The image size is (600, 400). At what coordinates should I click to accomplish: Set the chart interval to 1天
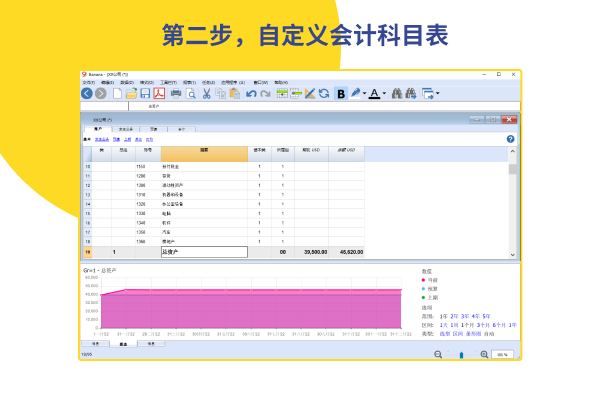coord(443,325)
